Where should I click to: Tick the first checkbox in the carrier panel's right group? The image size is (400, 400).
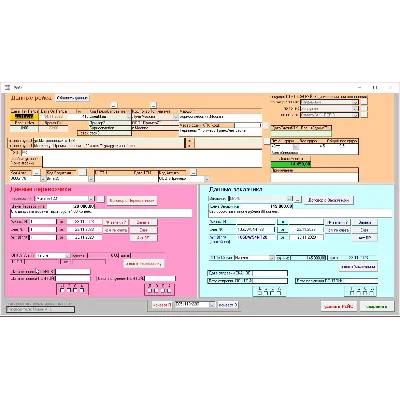(x=150, y=290)
